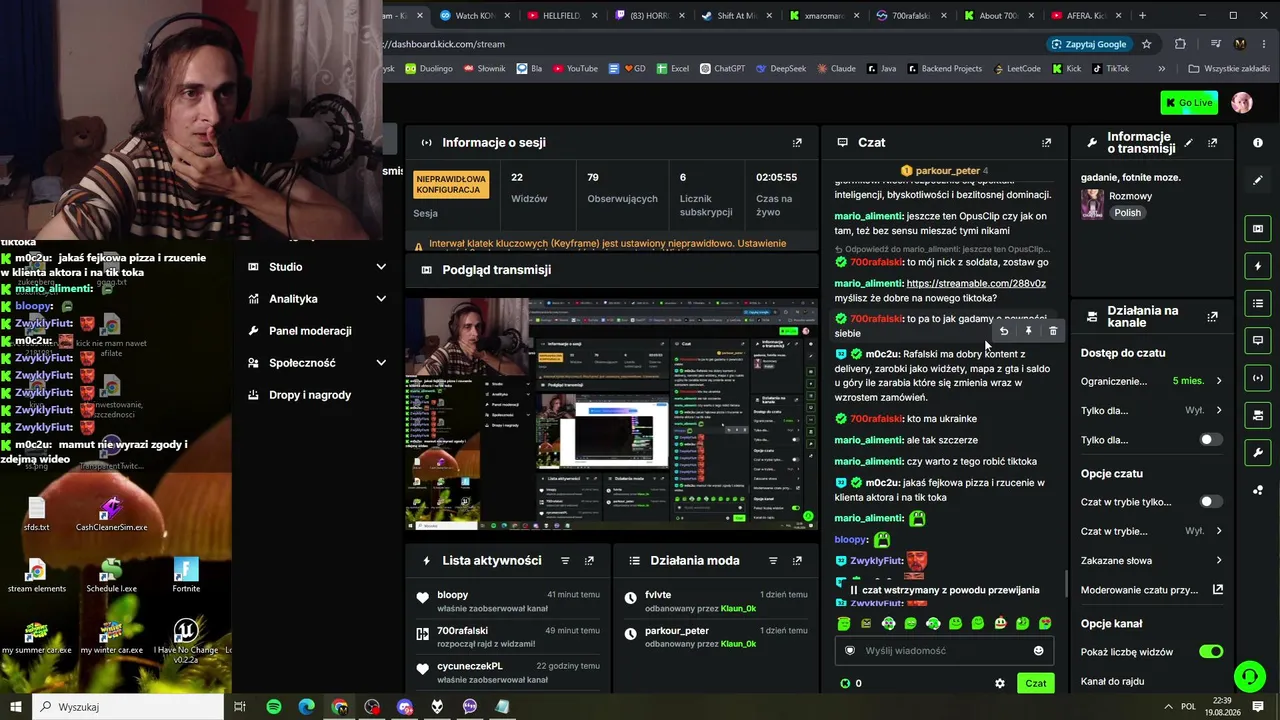Click the list sidebar icon

click(x=1258, y=303)
